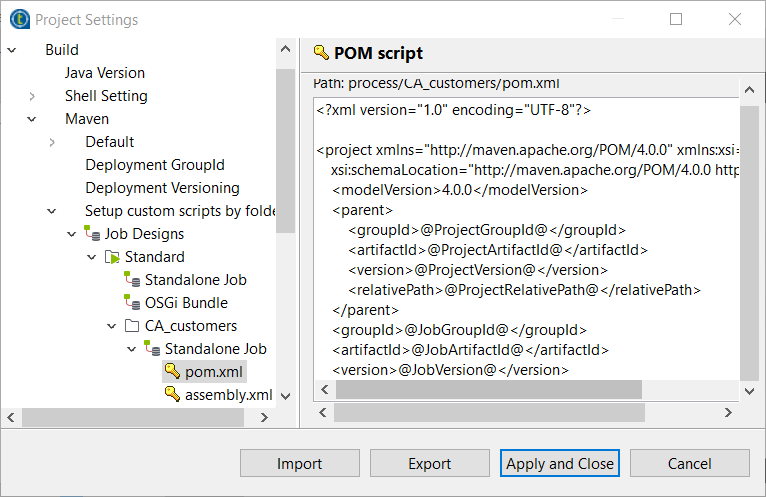Collapse the Maven tree node
Screen dimensions: 766x497
coord(32,119)
